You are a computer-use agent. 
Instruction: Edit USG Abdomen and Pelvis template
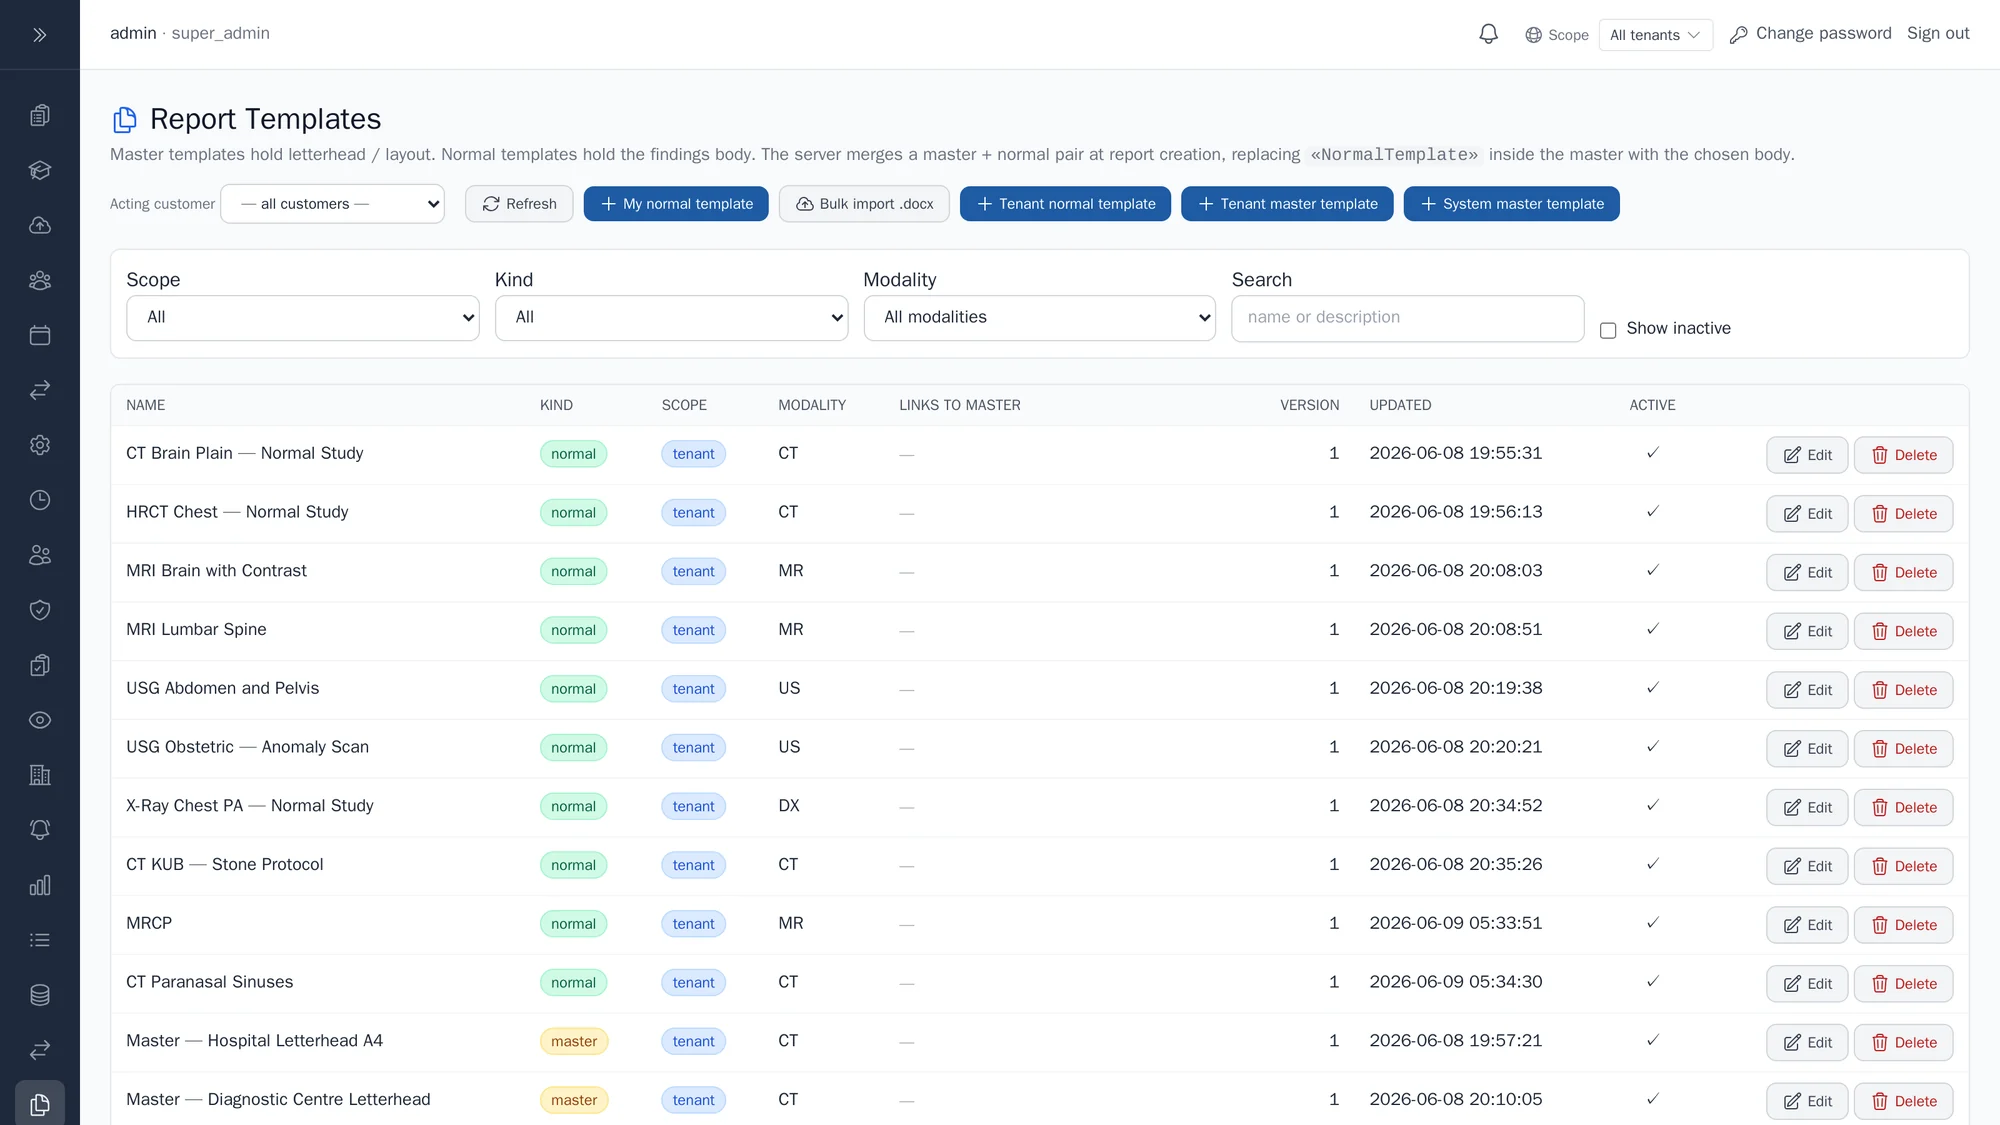(x=1807, y=690)
